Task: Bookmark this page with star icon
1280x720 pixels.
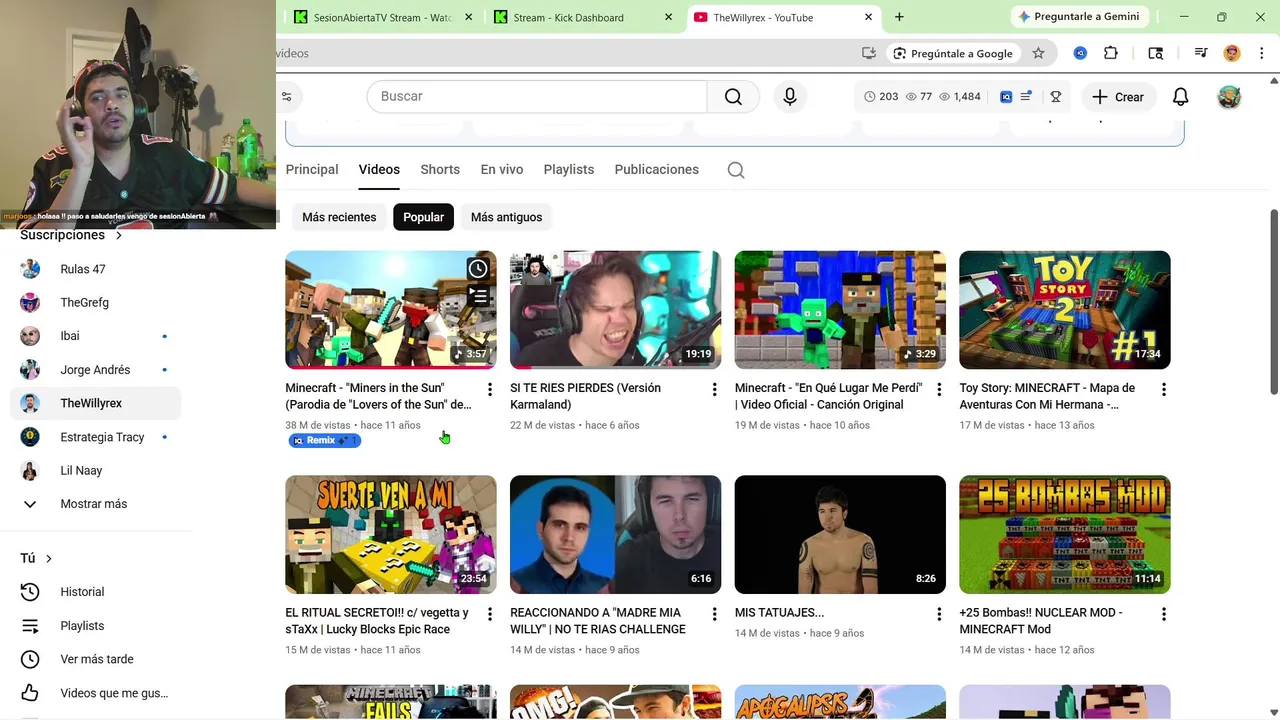Action: click(1038, 53)
